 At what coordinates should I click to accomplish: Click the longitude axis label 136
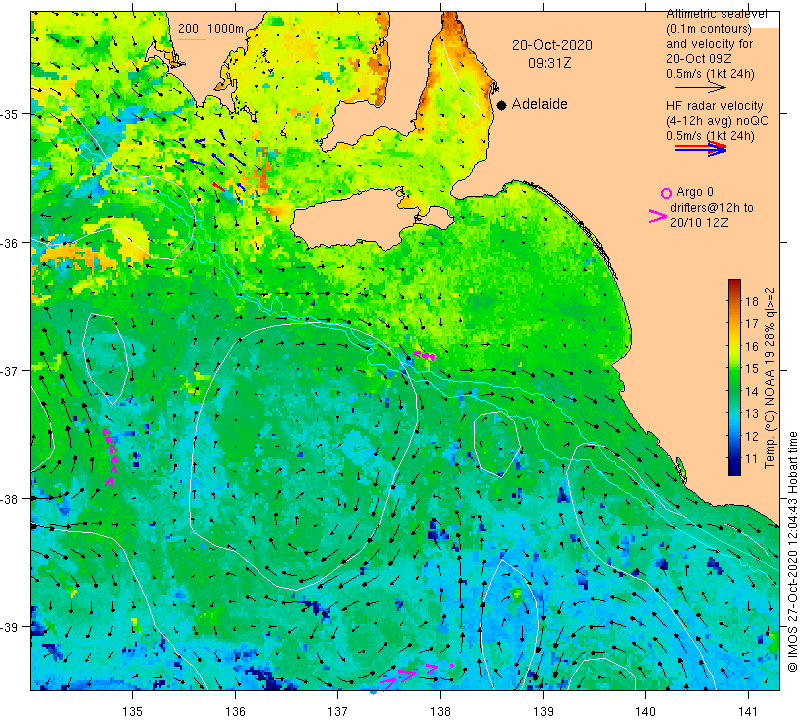pos(235,710)
